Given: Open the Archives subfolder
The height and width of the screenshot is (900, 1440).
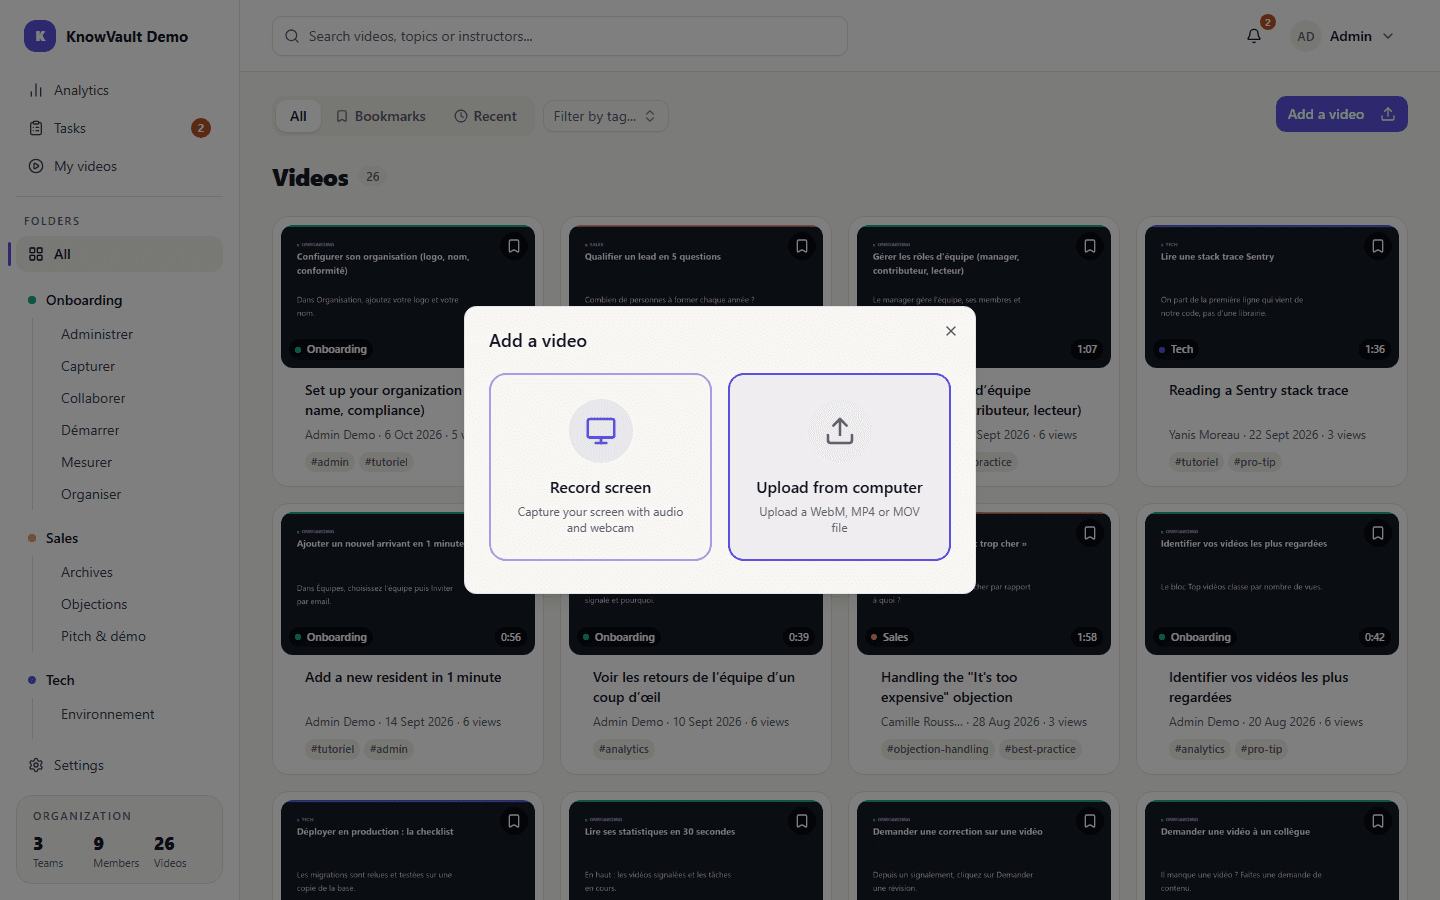Looking at the screenshot, I should coord(87,572).
